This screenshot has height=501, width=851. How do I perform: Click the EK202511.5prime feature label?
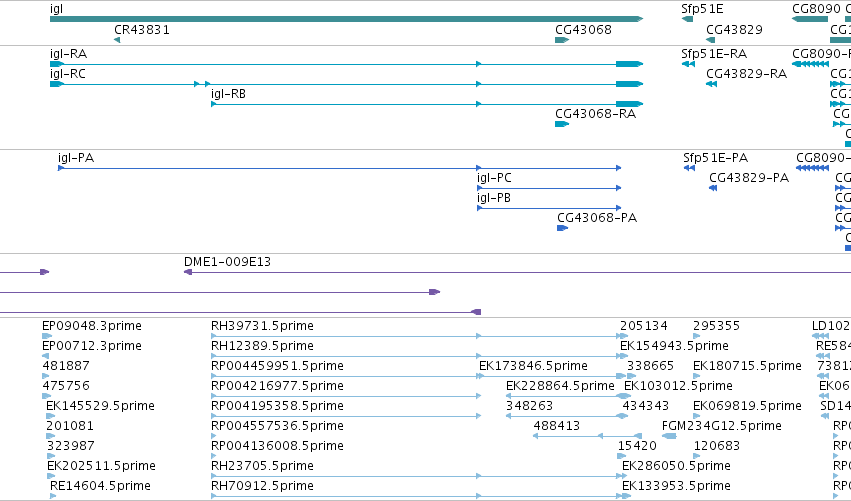click(x=101, y=466)
